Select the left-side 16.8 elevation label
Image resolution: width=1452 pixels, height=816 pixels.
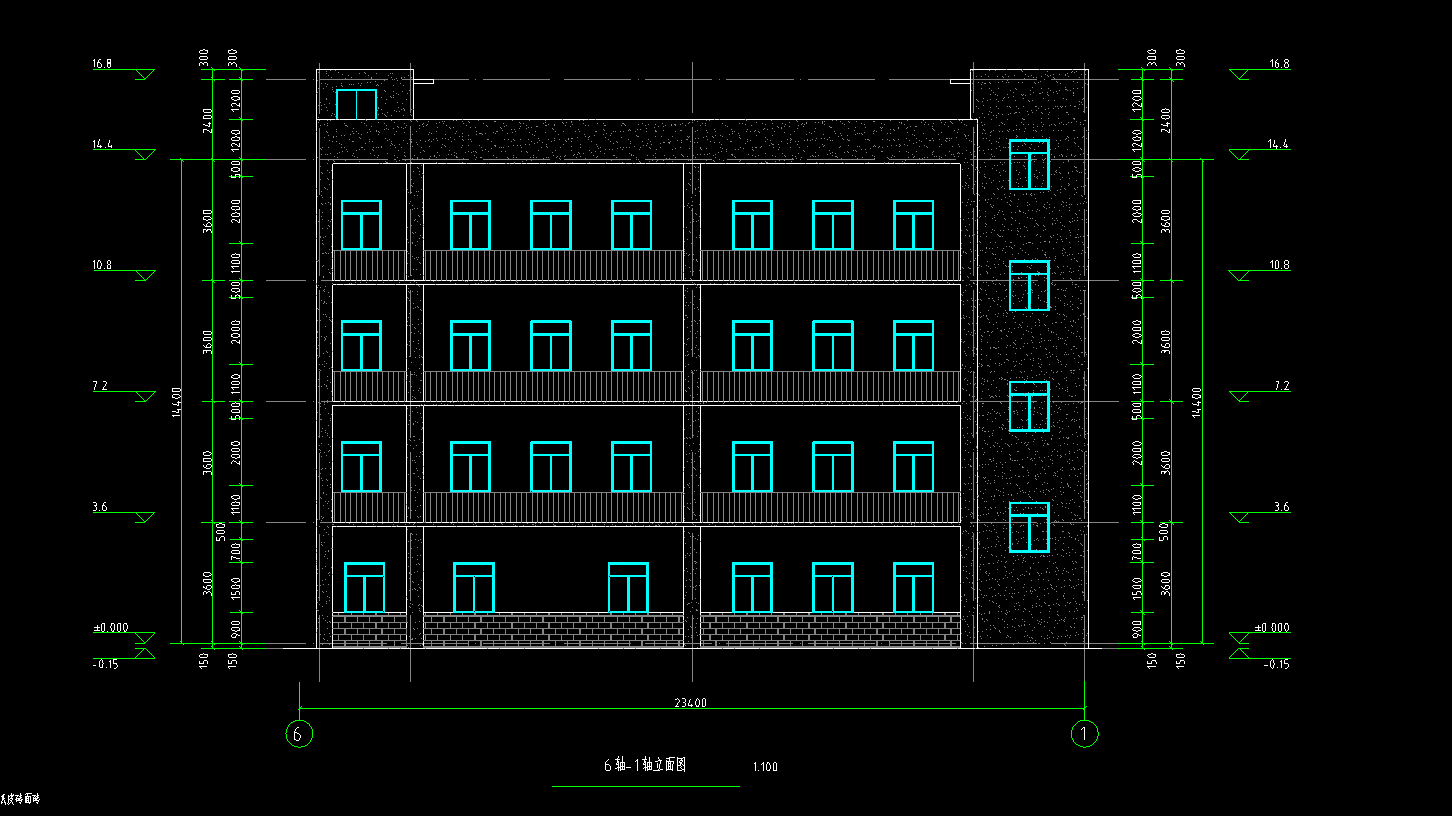coord(102,64)
